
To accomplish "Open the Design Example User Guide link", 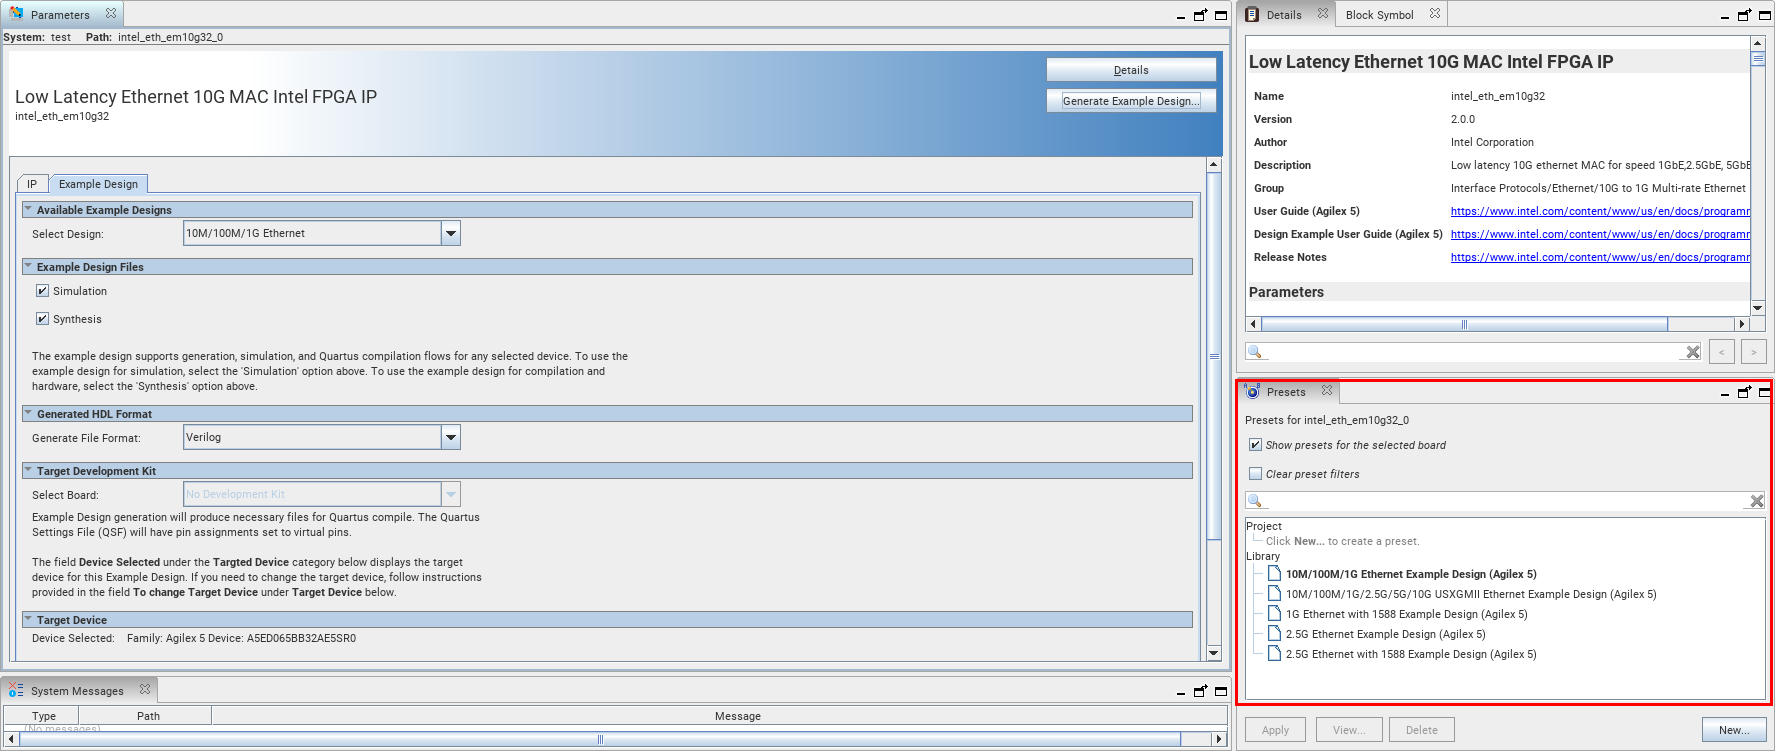I will [1600, 234].
